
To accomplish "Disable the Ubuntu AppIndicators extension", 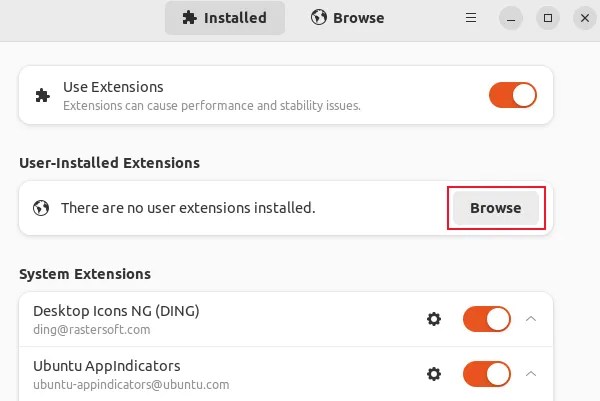I will 487,374.
